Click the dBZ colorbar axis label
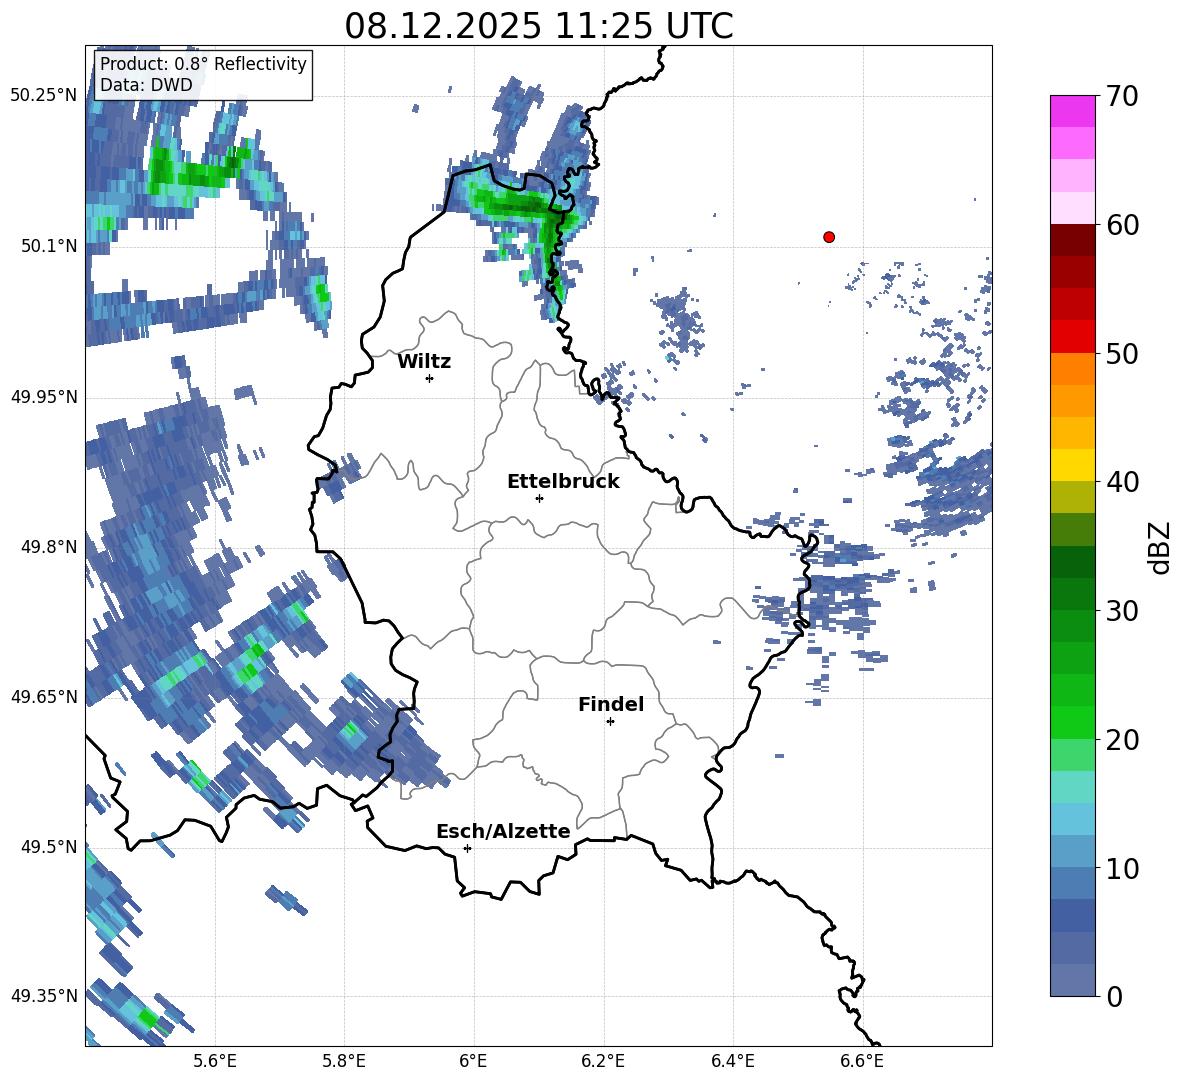 pos(1161,547)
